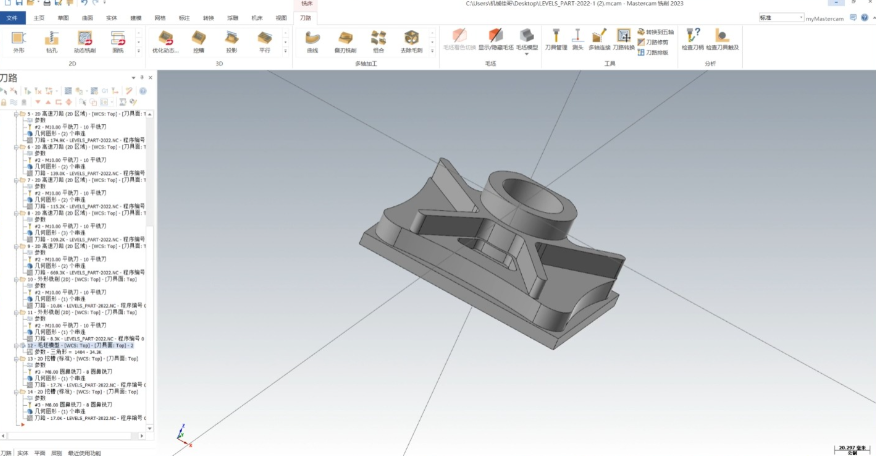Choose the 动态铣削 dynamic mill icon

[x=85, y=40]
